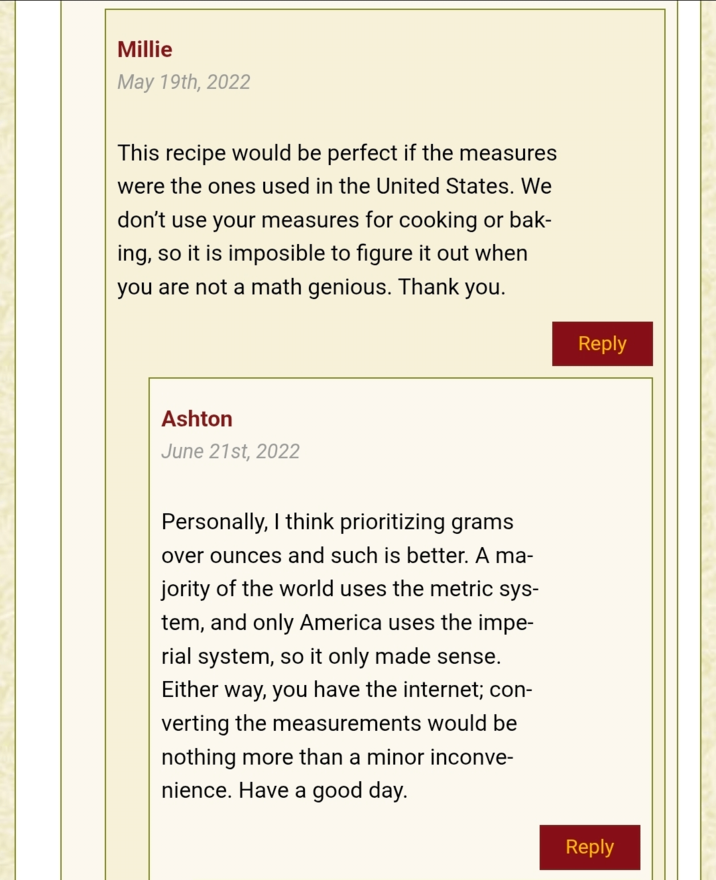
Task: Open Ashton's commenter name link
Action: (x=197, y=419)
